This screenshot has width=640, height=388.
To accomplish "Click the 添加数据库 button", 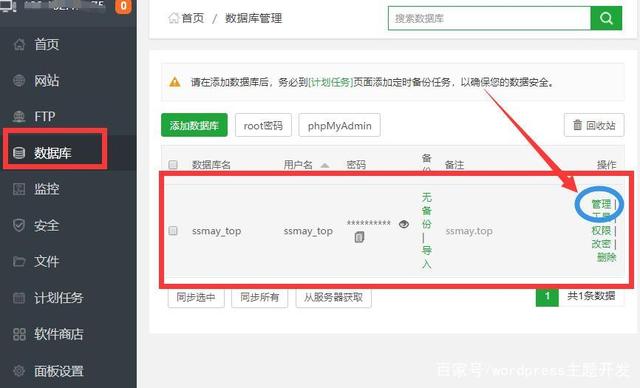I will pyautogui.click(x=194, y=125).
